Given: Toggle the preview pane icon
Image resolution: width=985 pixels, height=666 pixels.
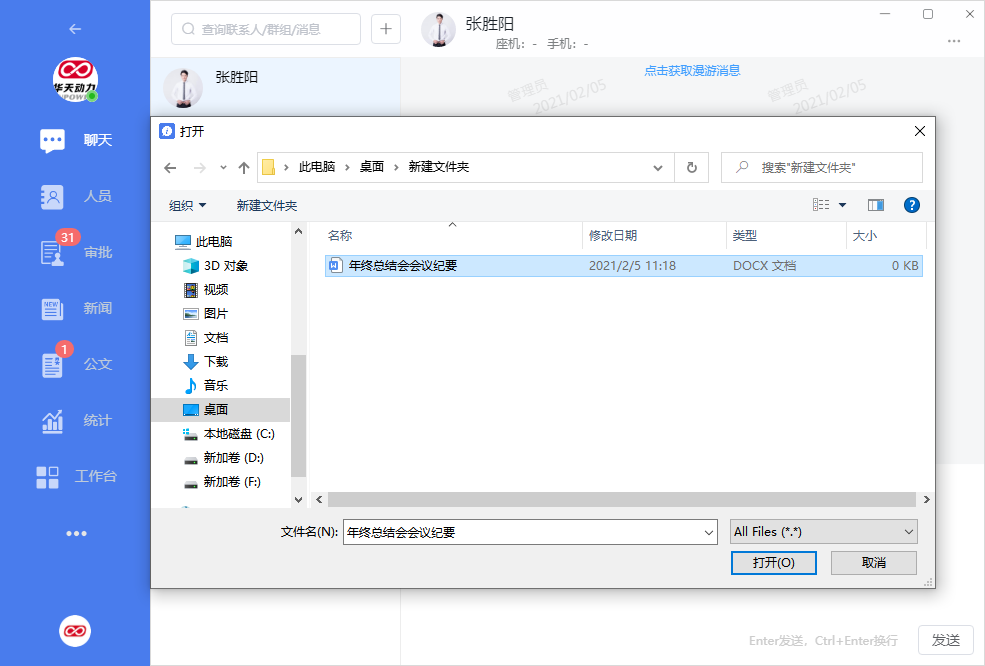Looking at the screenshot, I should (x=875, y=205).
